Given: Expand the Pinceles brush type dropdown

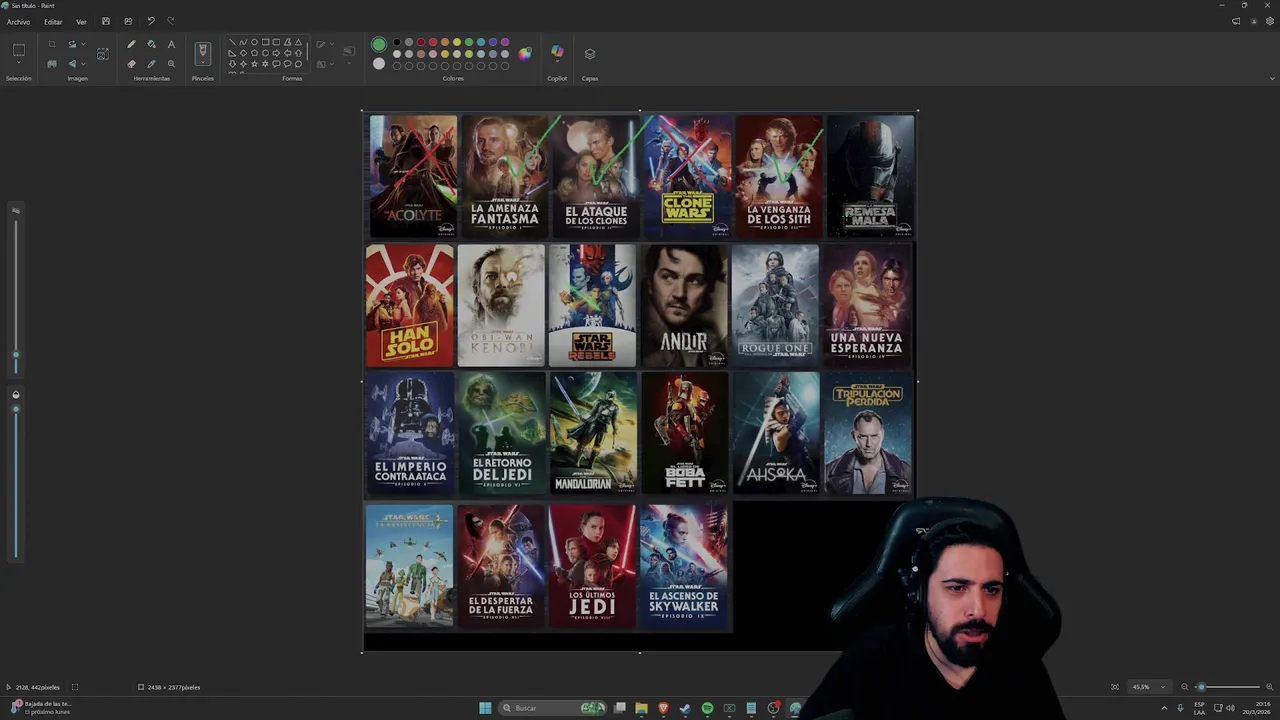Looking at the screenshot, I should click(x=203, y=62).
